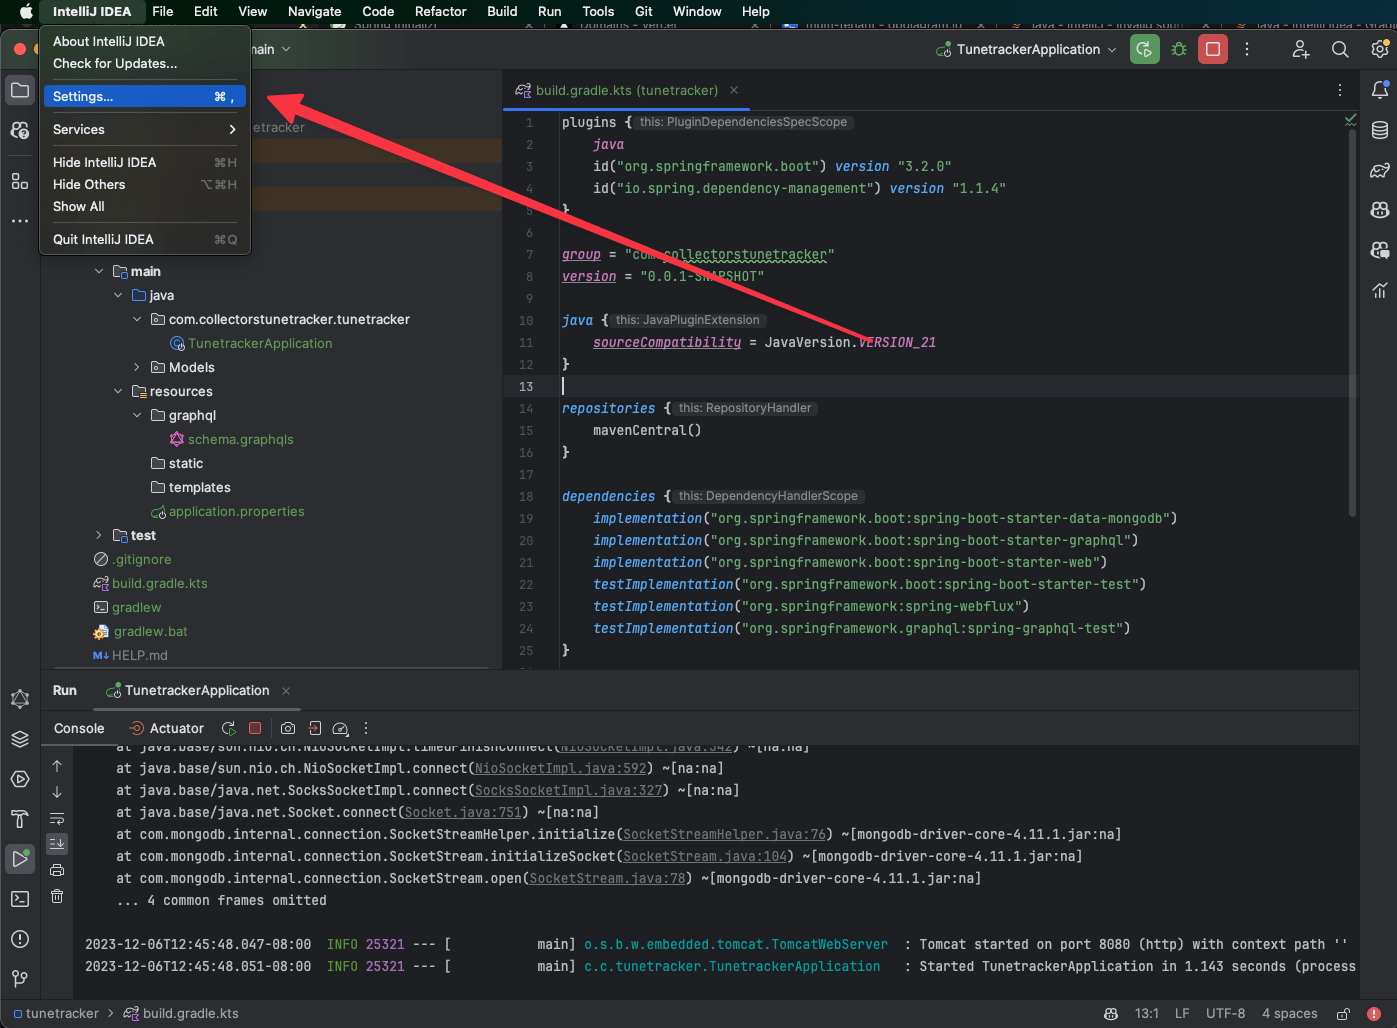Collapse the java folder chevron

point(118,295)
